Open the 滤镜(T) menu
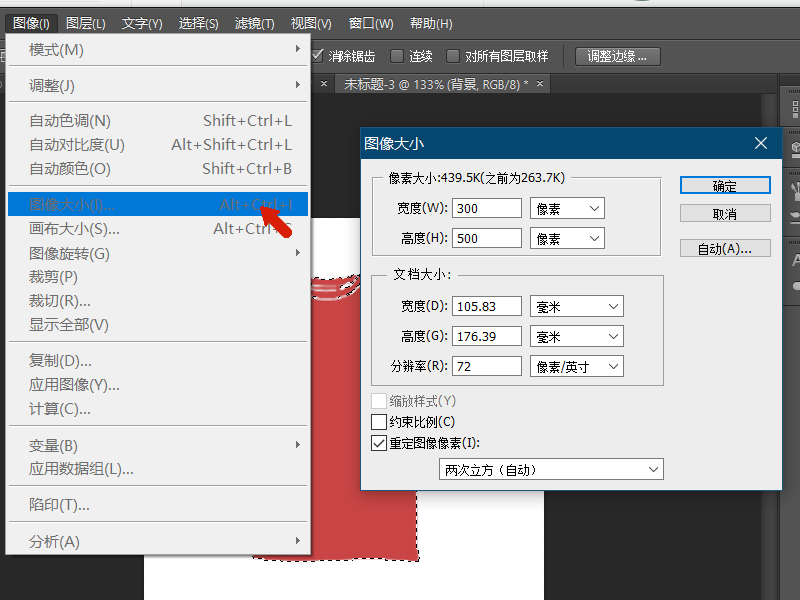800x600 pixels. click(x=254, y=23)
